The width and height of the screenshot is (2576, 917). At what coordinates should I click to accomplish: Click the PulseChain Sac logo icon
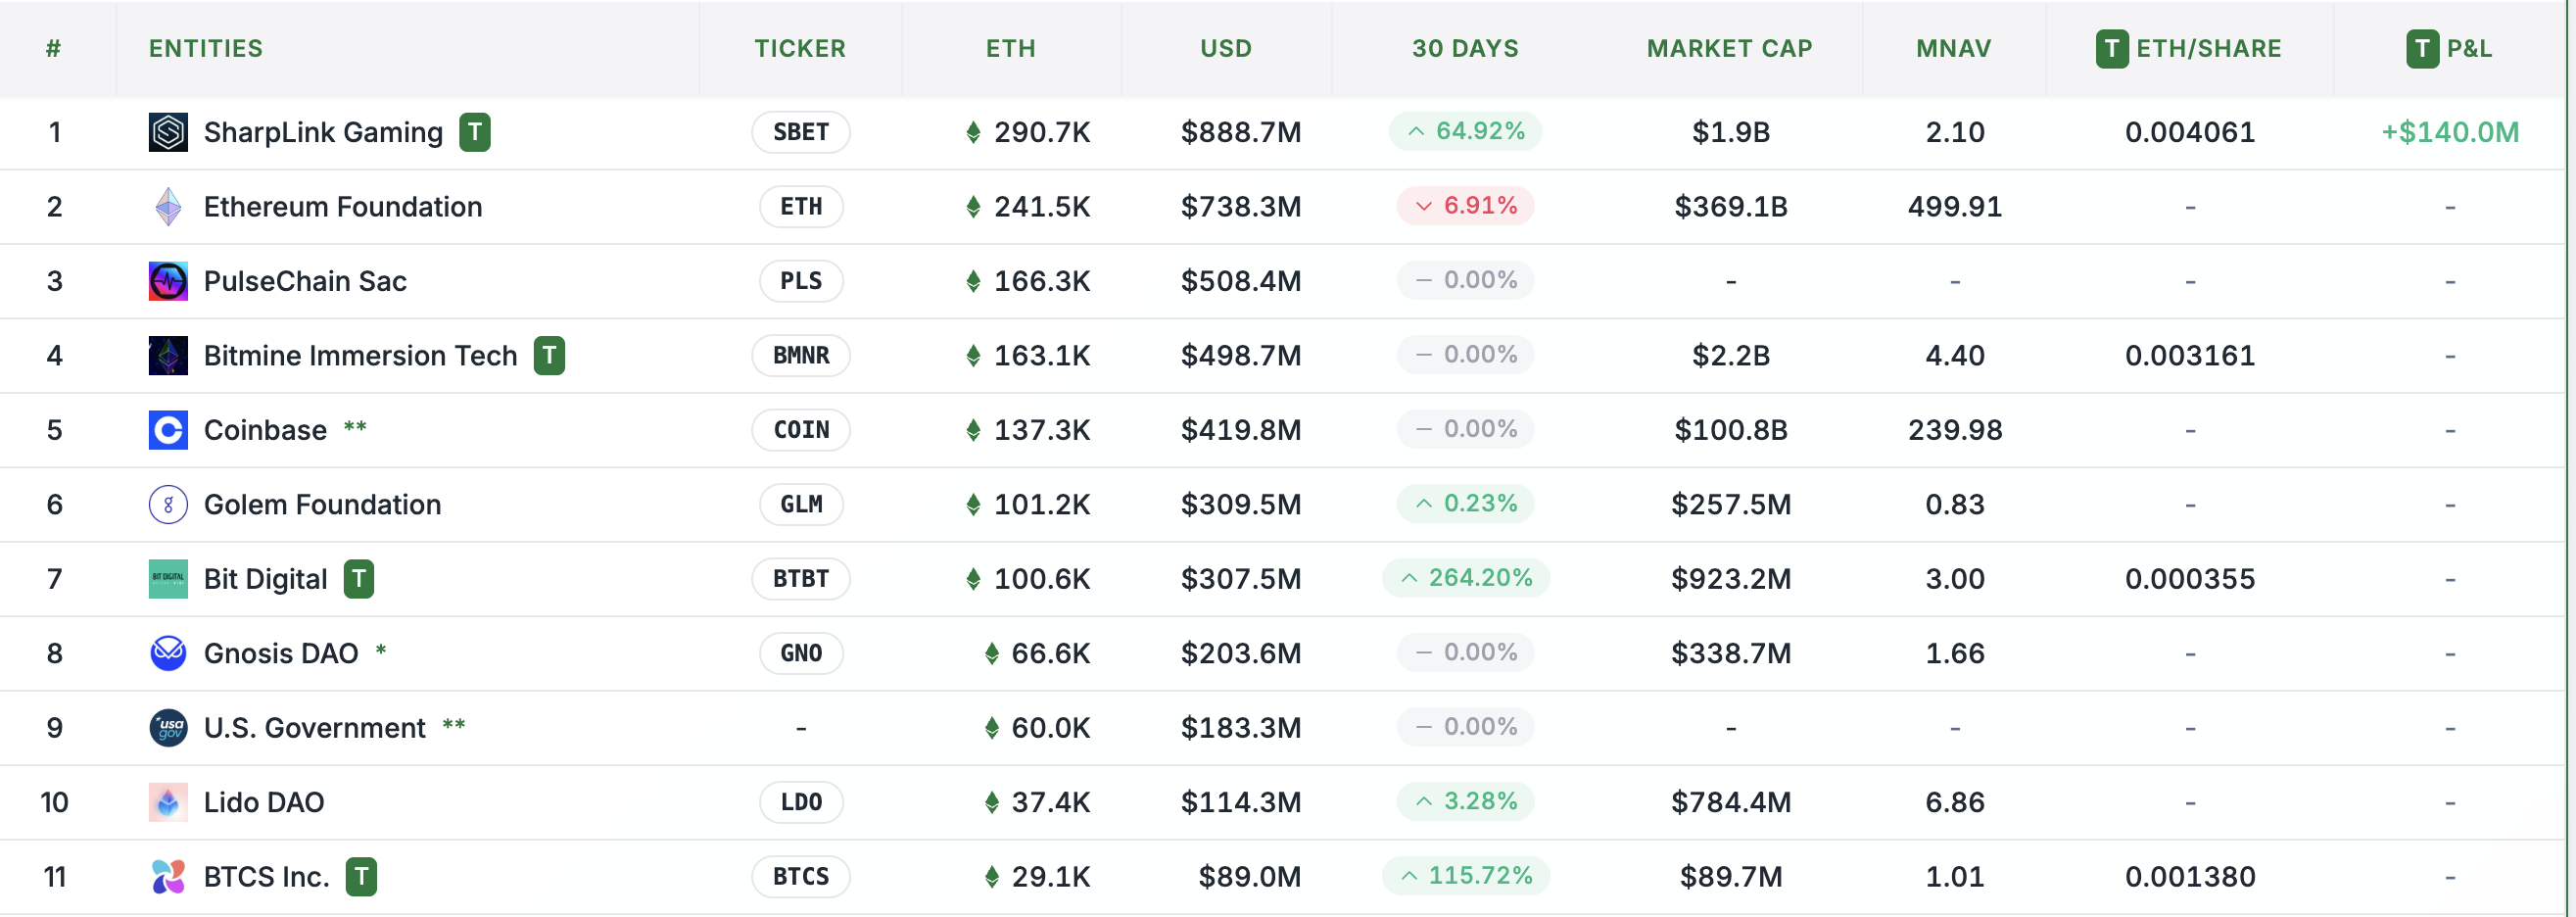pyautogui.click(x=168, y=281)
